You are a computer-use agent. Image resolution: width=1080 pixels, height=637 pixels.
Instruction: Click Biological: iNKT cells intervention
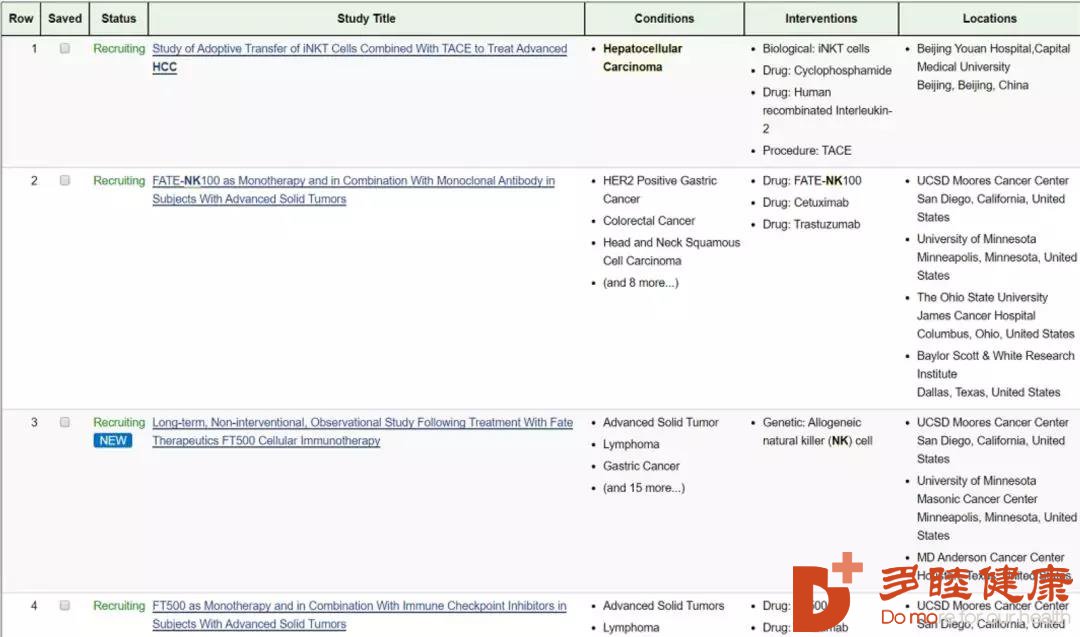[816, 48]
